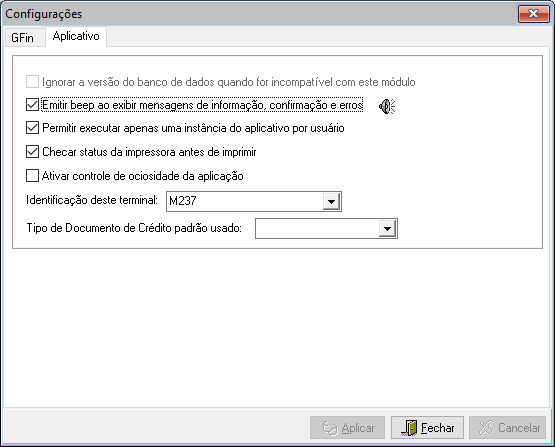This screenshot has width=555, height=447.
Task: Enable Ativar controle de ociosidade checkbox
Action: [32, 176]
